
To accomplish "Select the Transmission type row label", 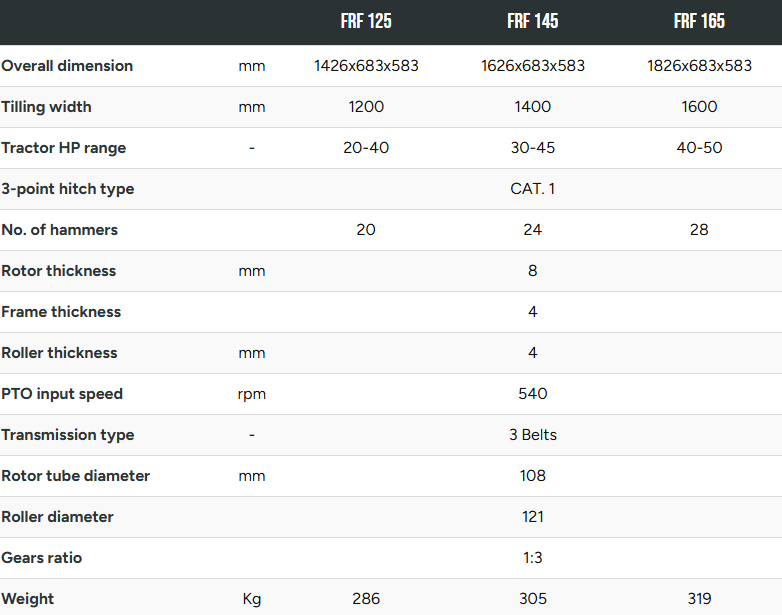I will 67,434.
